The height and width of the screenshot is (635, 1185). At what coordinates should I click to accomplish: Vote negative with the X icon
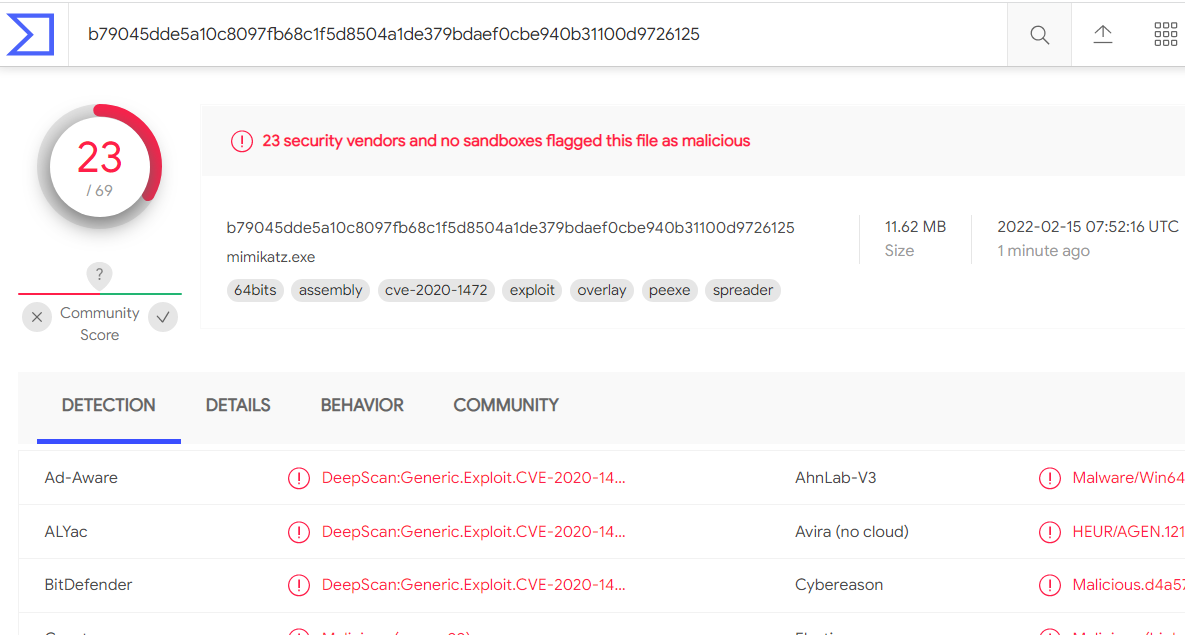[37, 318]
